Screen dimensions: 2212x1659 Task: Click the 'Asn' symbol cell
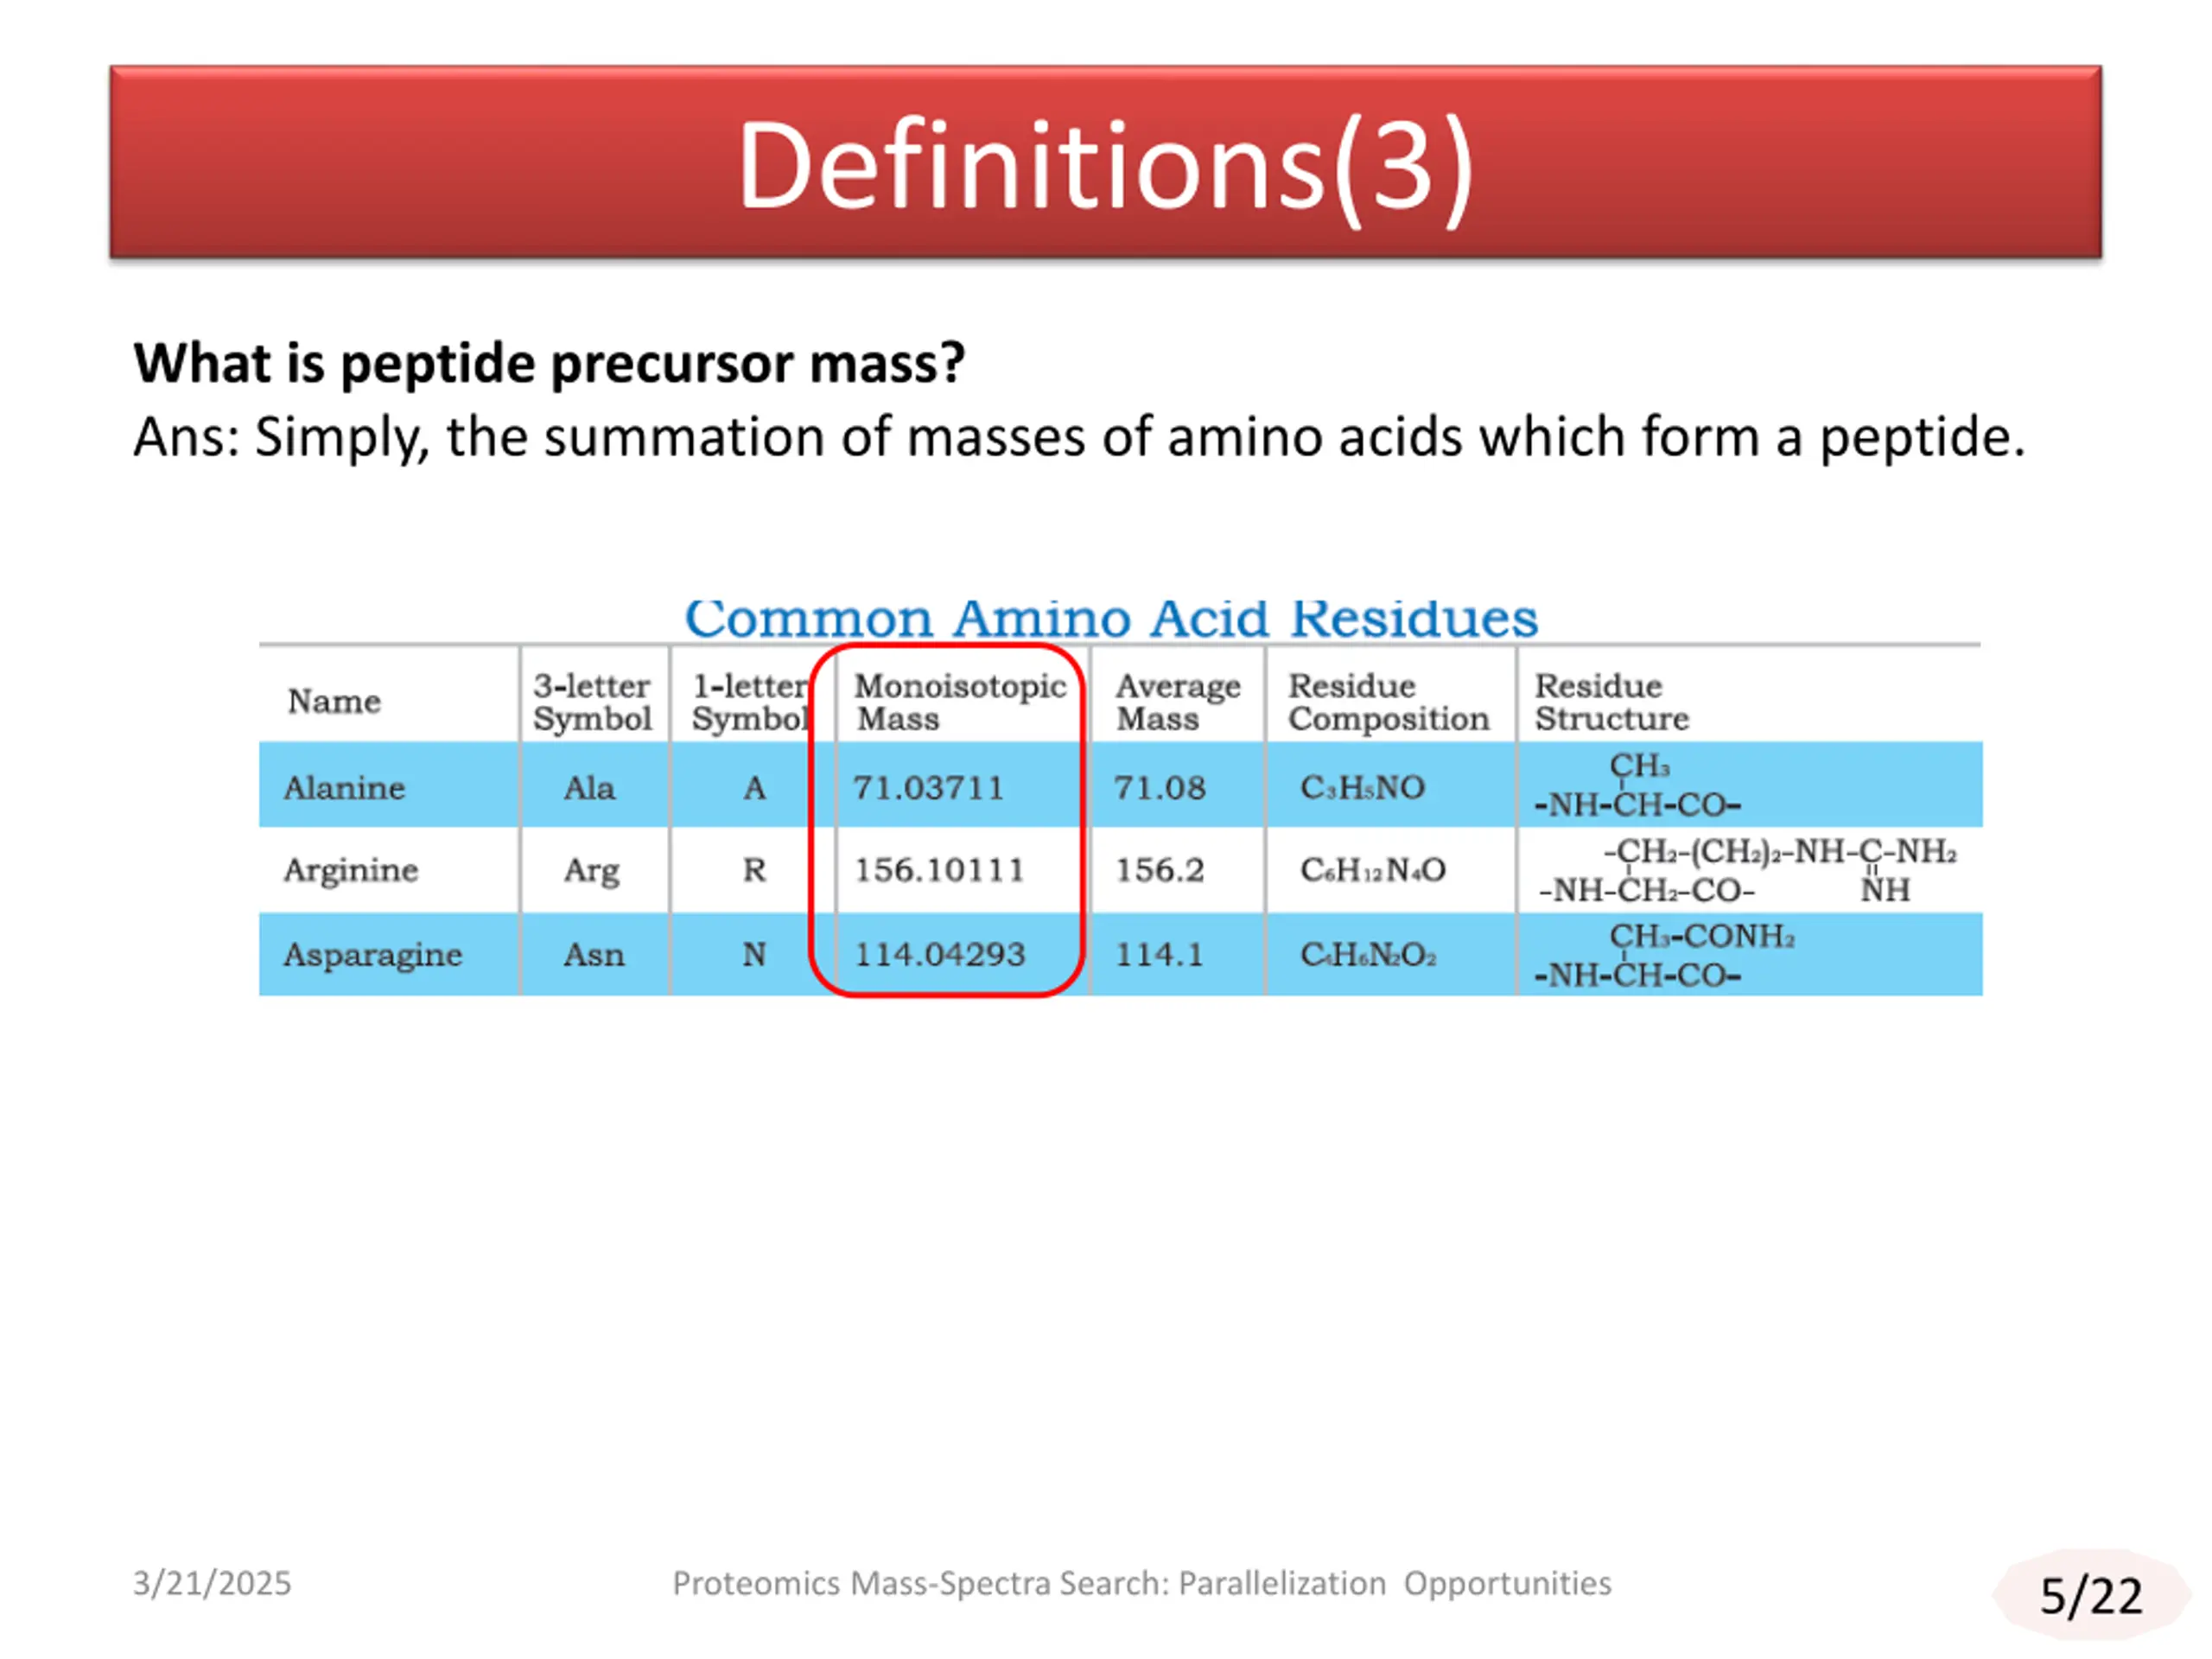coord(593,955)
